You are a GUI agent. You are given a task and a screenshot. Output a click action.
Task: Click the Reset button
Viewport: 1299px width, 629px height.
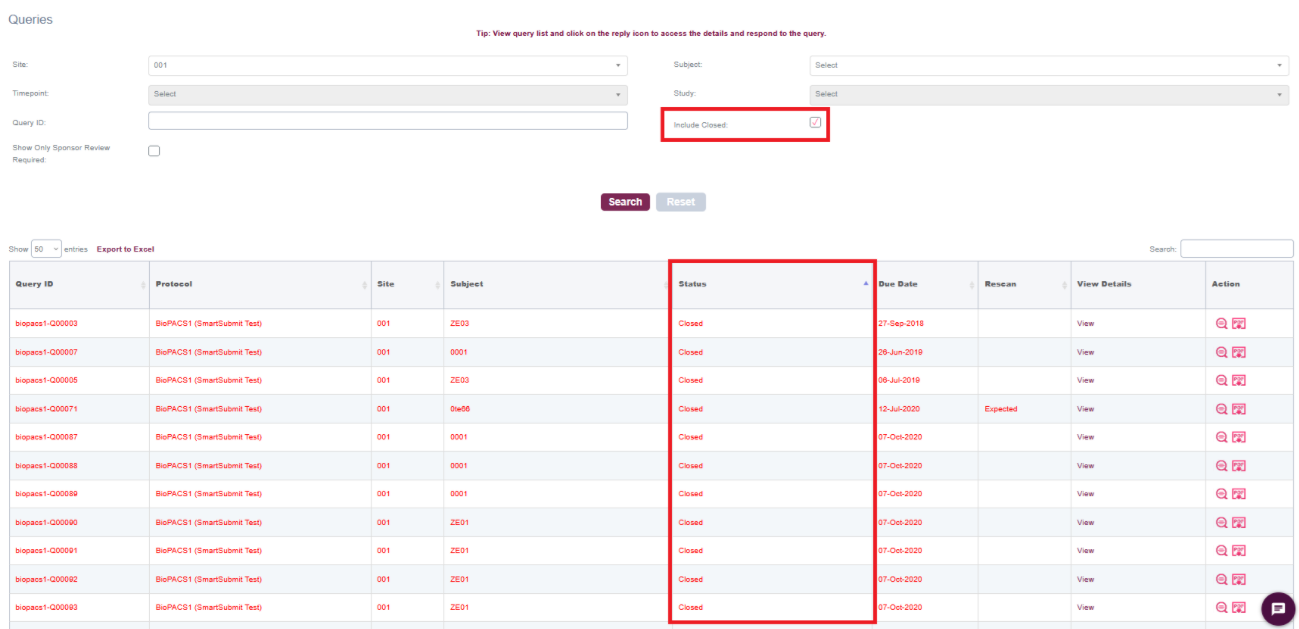click(x=680, y=202)
